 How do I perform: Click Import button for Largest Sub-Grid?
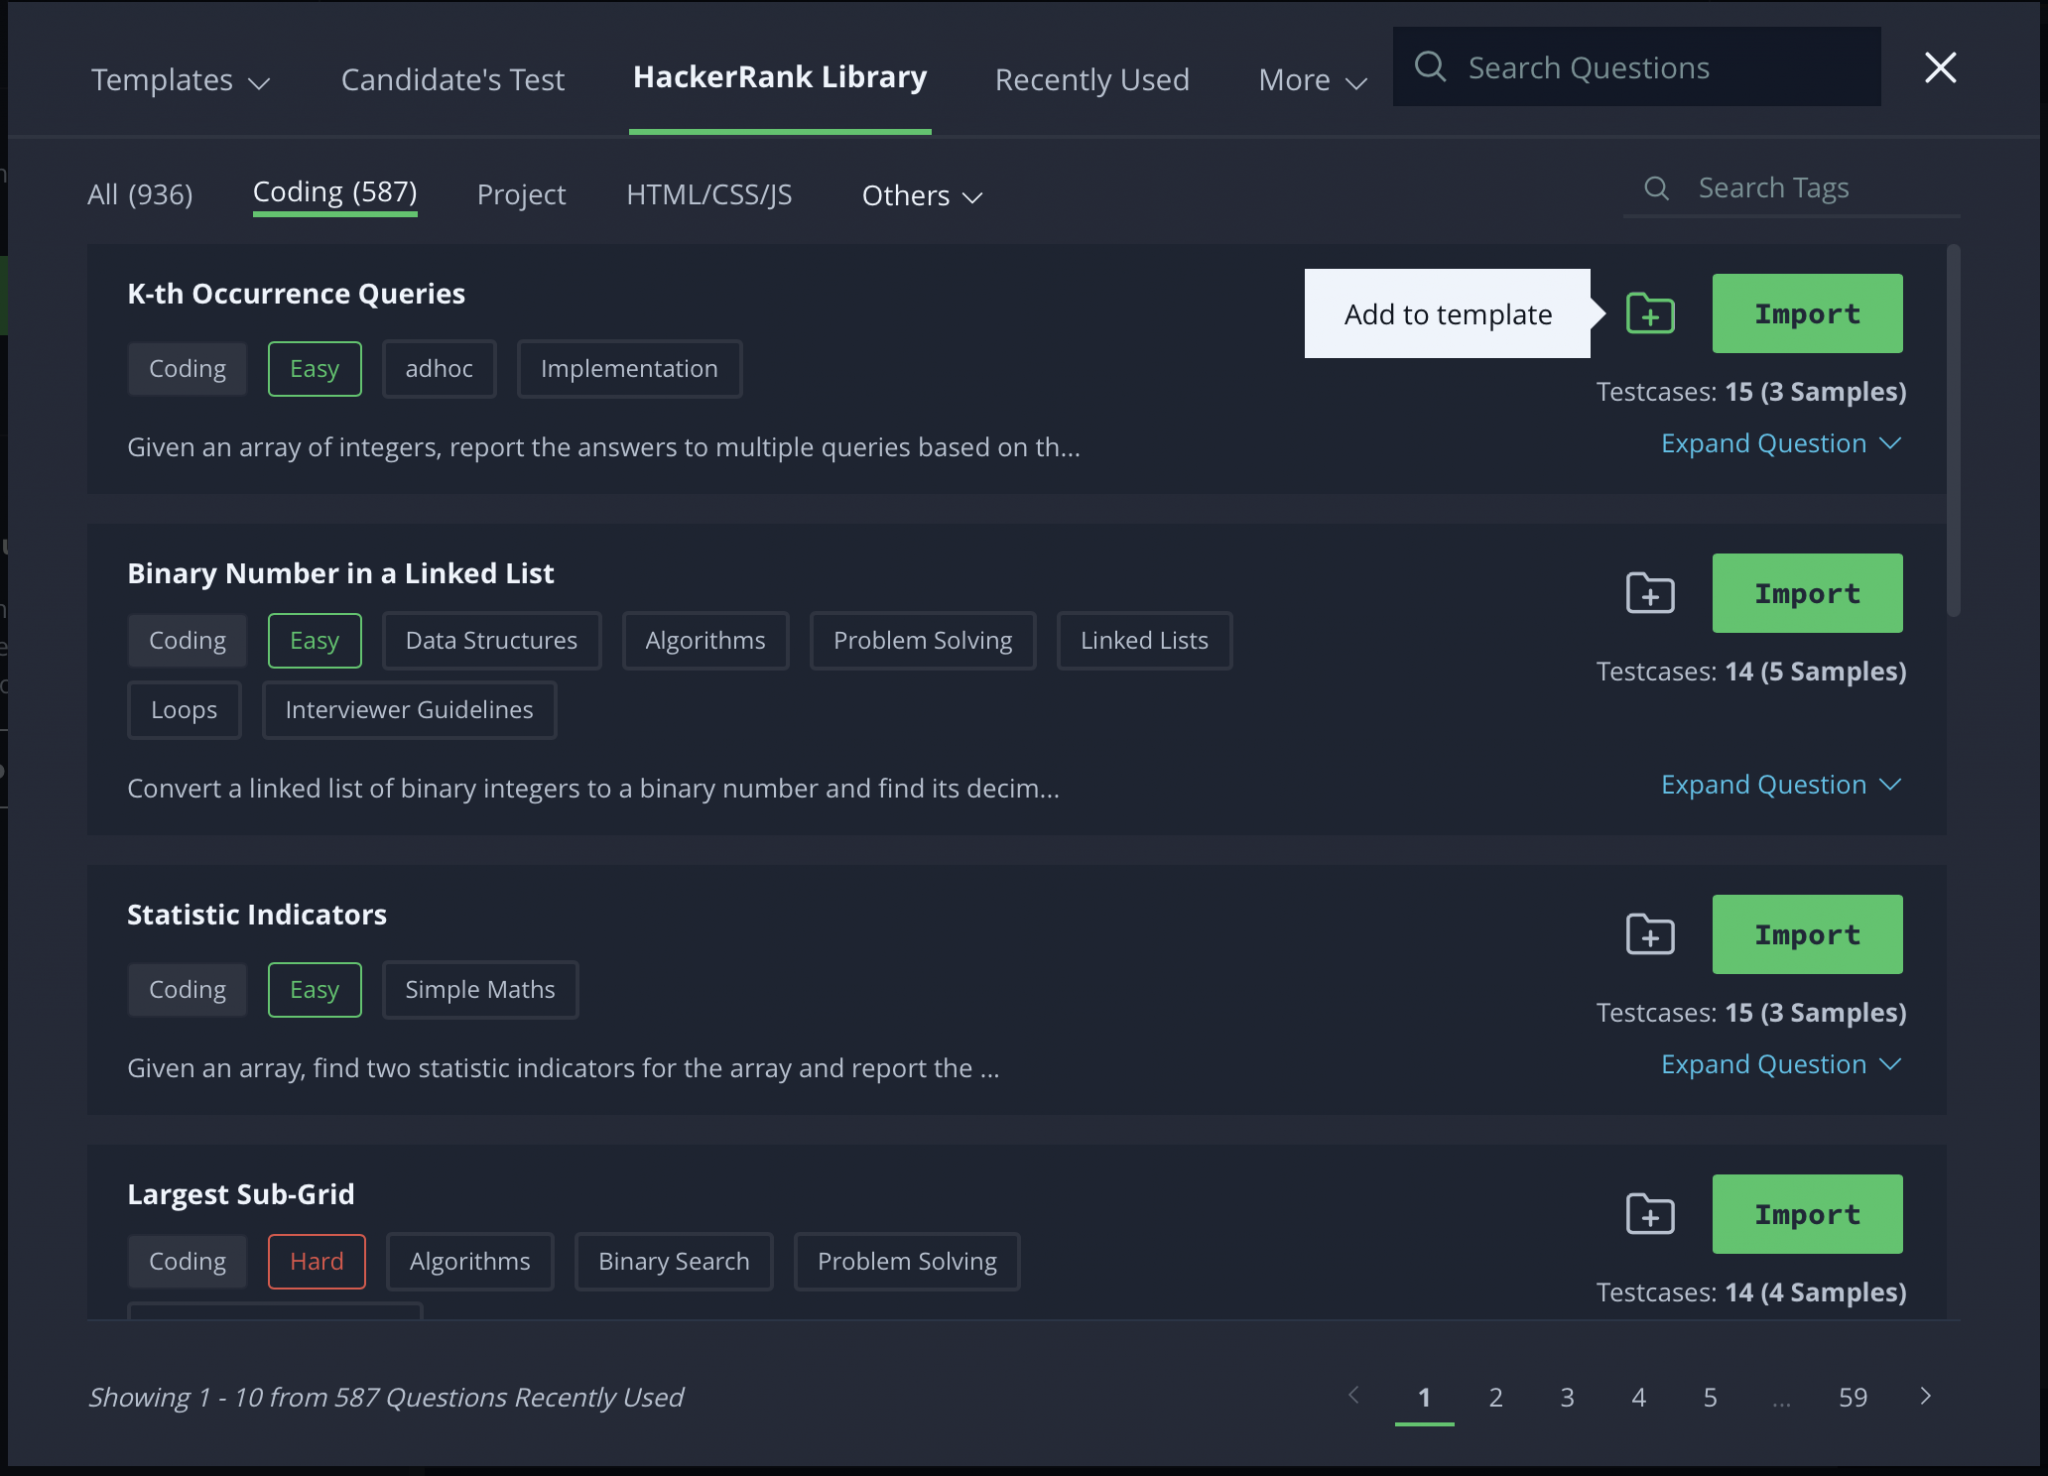(x=1806, y=1214)
